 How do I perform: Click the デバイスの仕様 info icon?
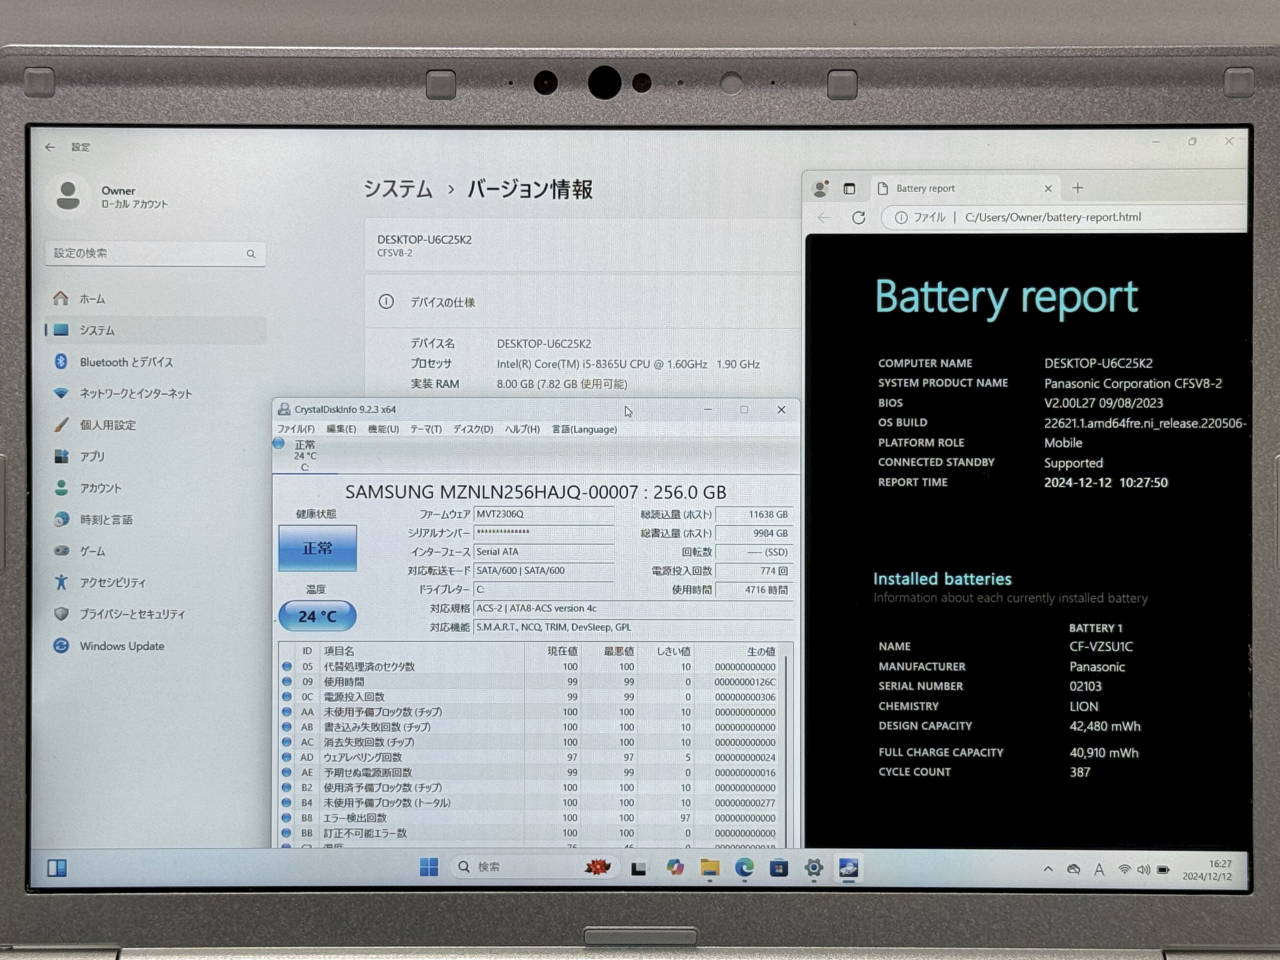(386, 302)
